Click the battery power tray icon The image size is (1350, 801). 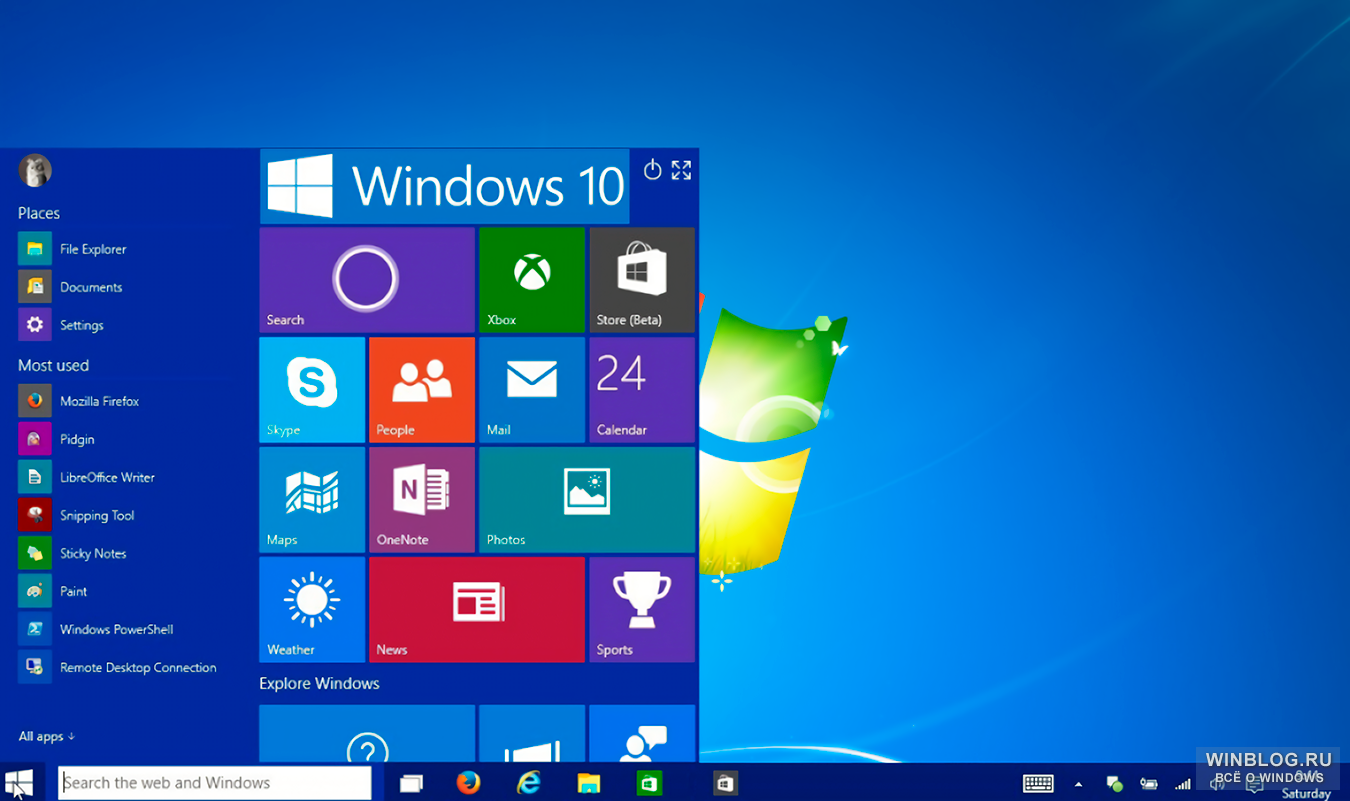pyautogui.click(x=1149, y=784)
